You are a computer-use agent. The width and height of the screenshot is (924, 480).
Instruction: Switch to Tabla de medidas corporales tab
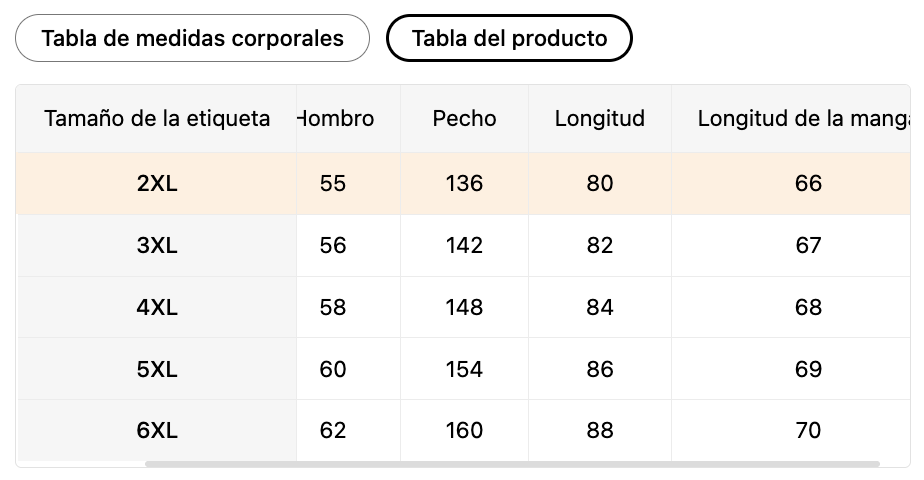(192, 38)
